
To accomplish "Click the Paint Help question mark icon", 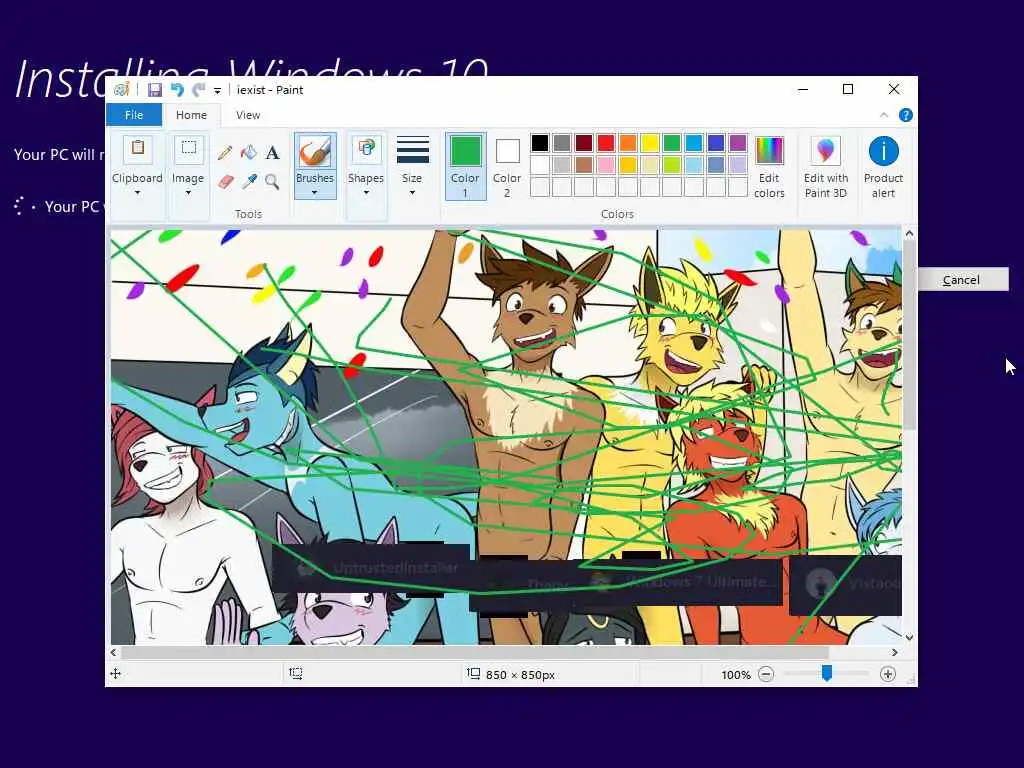I will pos(905,115).
